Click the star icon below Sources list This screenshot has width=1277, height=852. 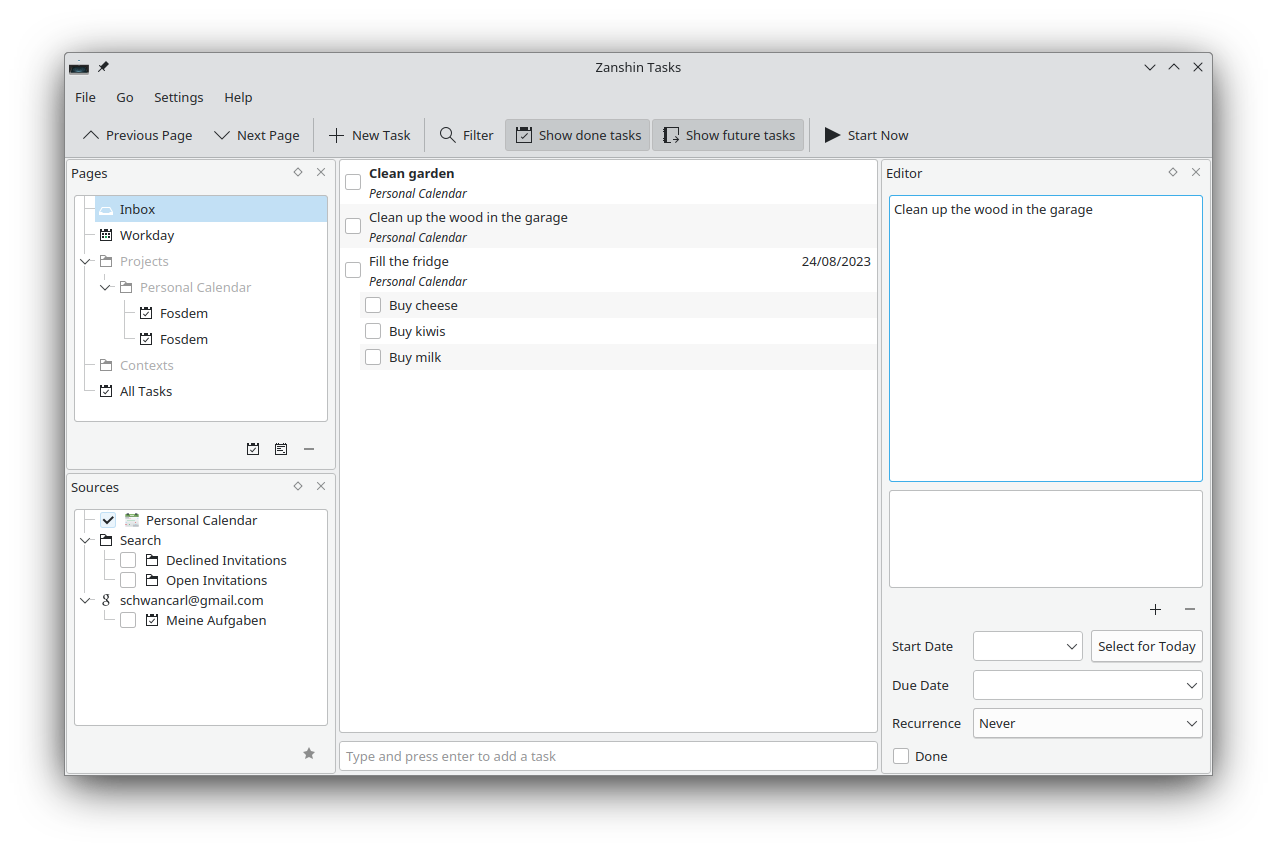coord(309,753)
